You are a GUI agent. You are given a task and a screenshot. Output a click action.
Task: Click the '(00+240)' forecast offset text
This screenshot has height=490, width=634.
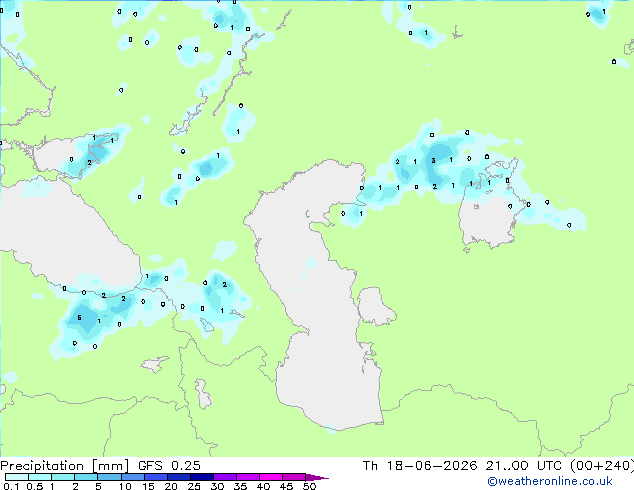point(602,466)
